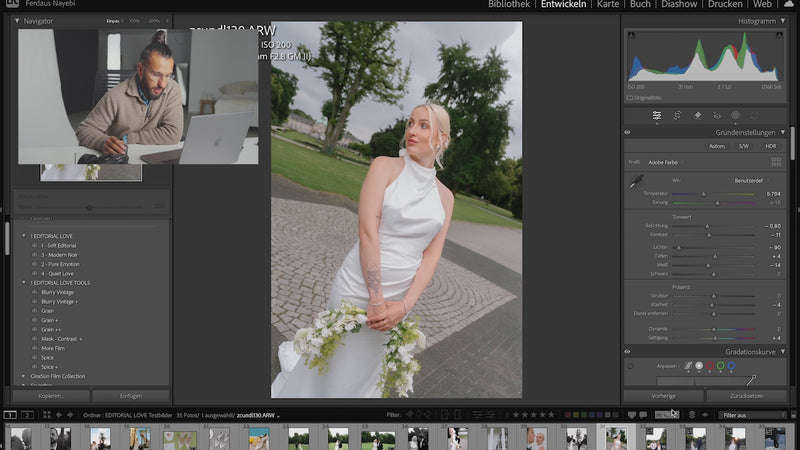
Task: Toggle Gradationskurve panel eye switch
Action: point(628,351)
